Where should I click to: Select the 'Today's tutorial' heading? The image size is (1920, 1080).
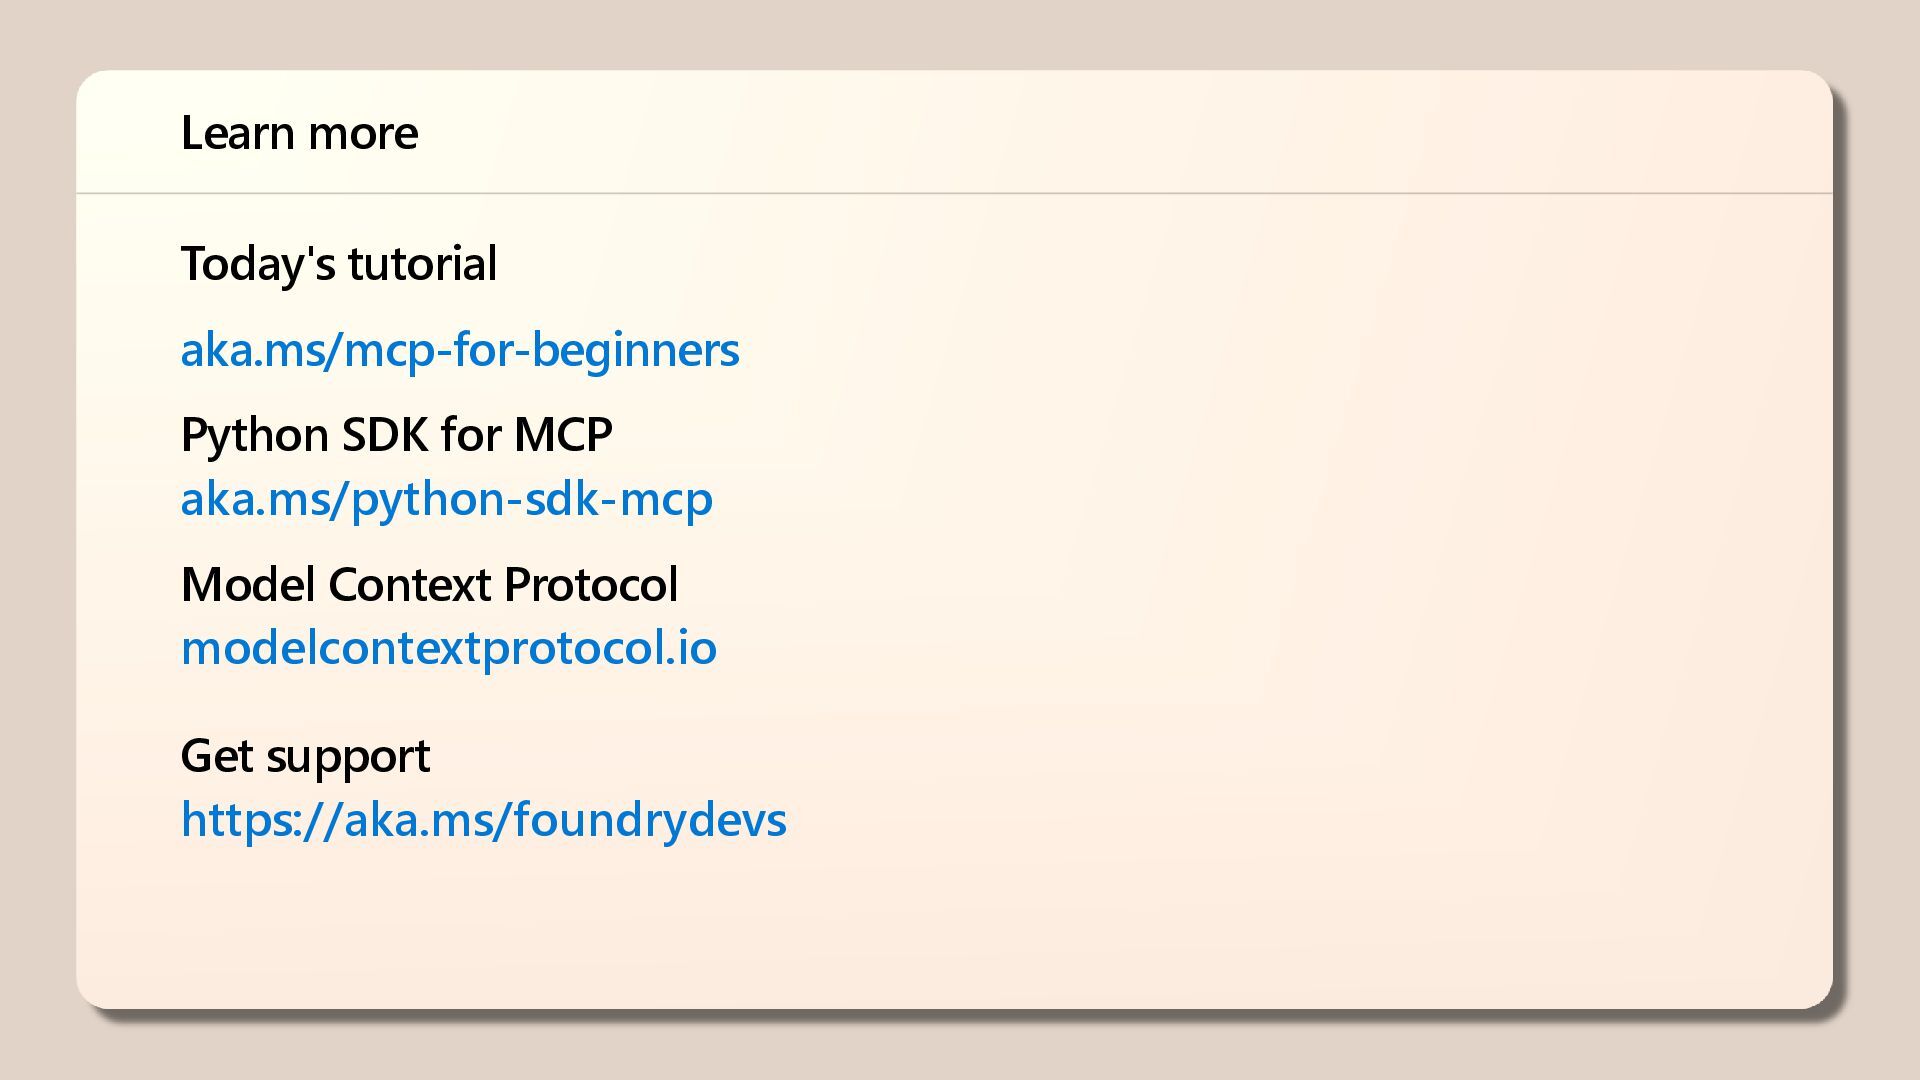pos(338,264)
